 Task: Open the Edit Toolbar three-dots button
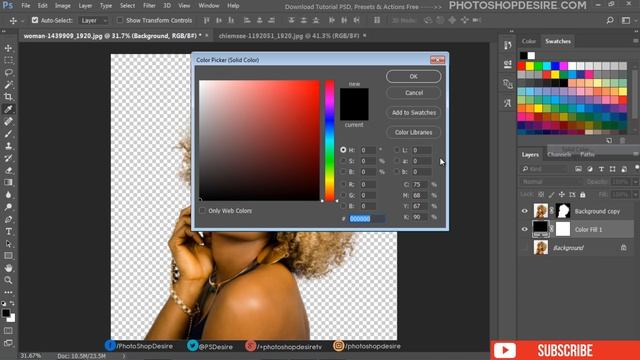pos(8,292)
